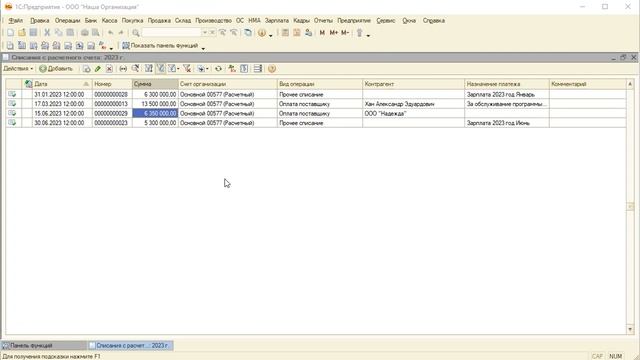Close the inner Списания с расчетного счета window
The height and width of the screenshot is (360, 640).
point(633,58)
